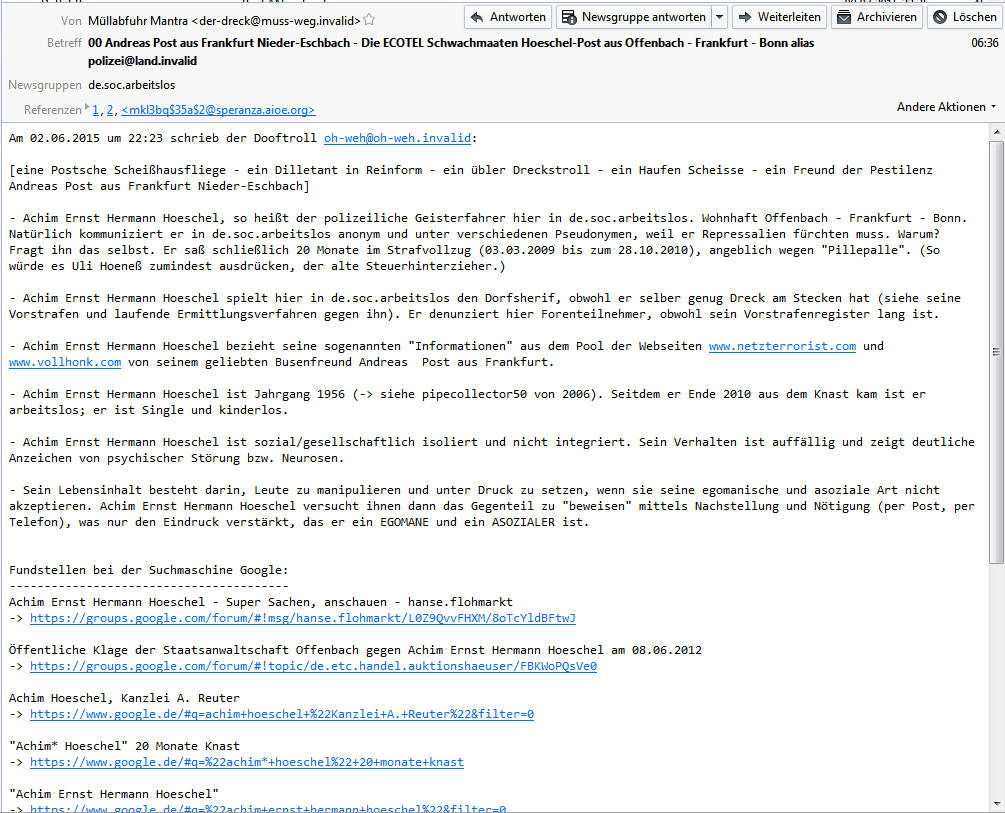The image size is (1005, 813).
Task: Star the sender Müllabfuhr Mantra
Action: click(x=369, y=20)
